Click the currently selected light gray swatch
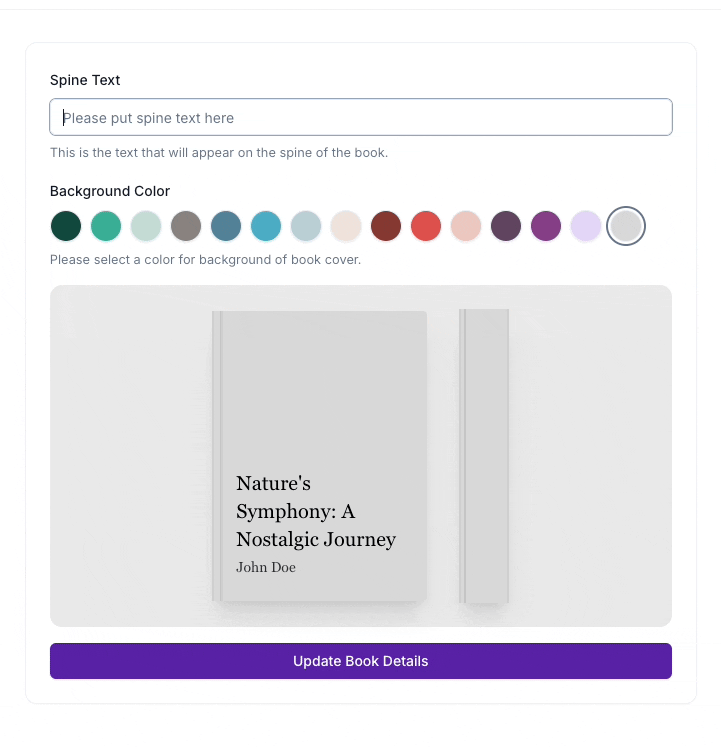The image size is (721, 747). click(627, 226)
